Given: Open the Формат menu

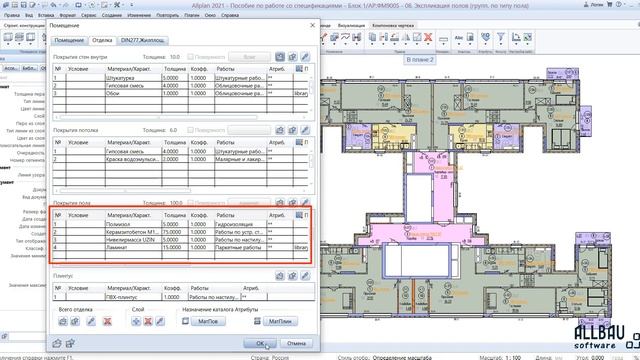Looking at the screenshot, I should point(67,15).
